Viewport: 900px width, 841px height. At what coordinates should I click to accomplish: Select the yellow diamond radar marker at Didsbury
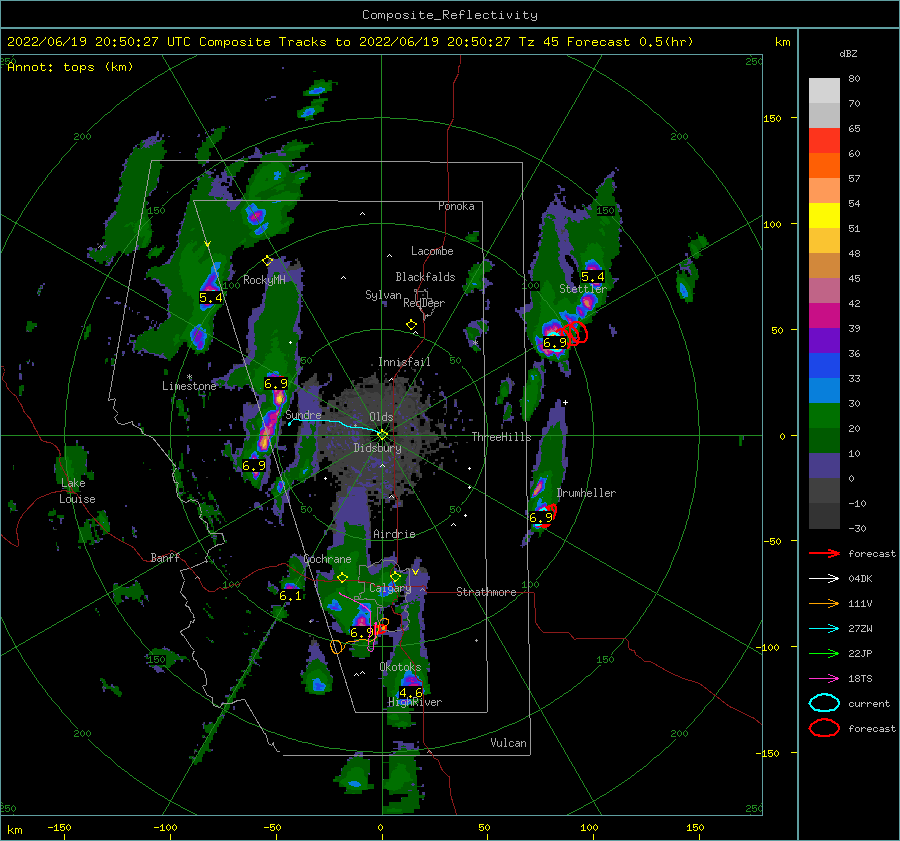[x=382, y=435]
